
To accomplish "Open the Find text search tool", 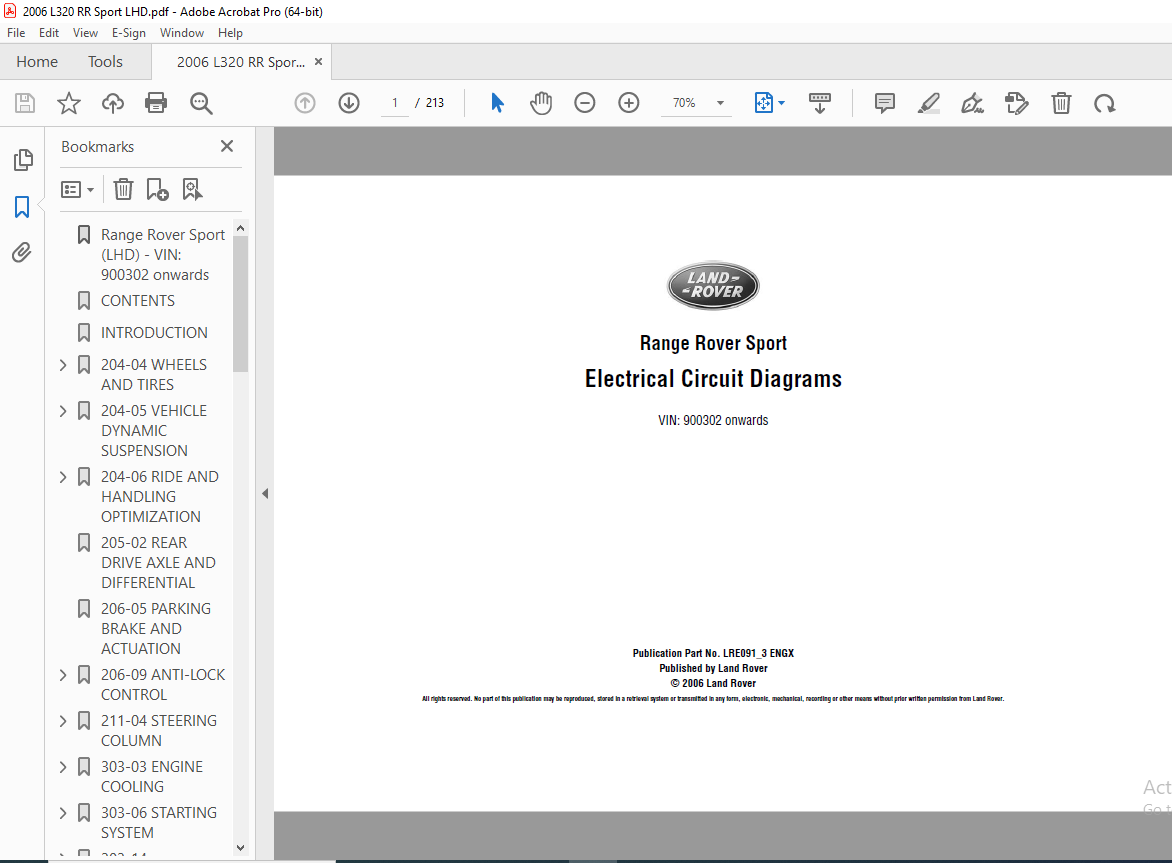I will [x=201, y=103].
